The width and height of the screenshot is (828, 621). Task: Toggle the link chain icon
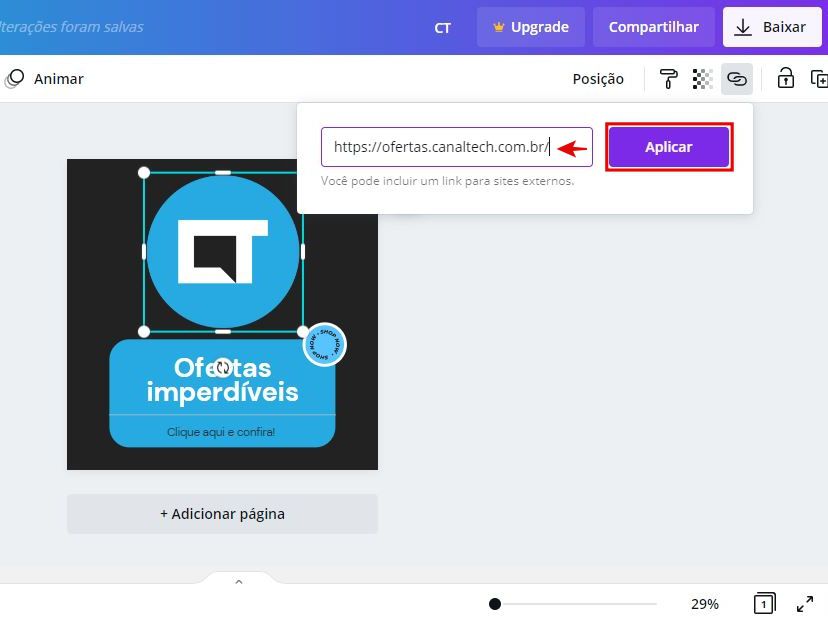(737, 79)
